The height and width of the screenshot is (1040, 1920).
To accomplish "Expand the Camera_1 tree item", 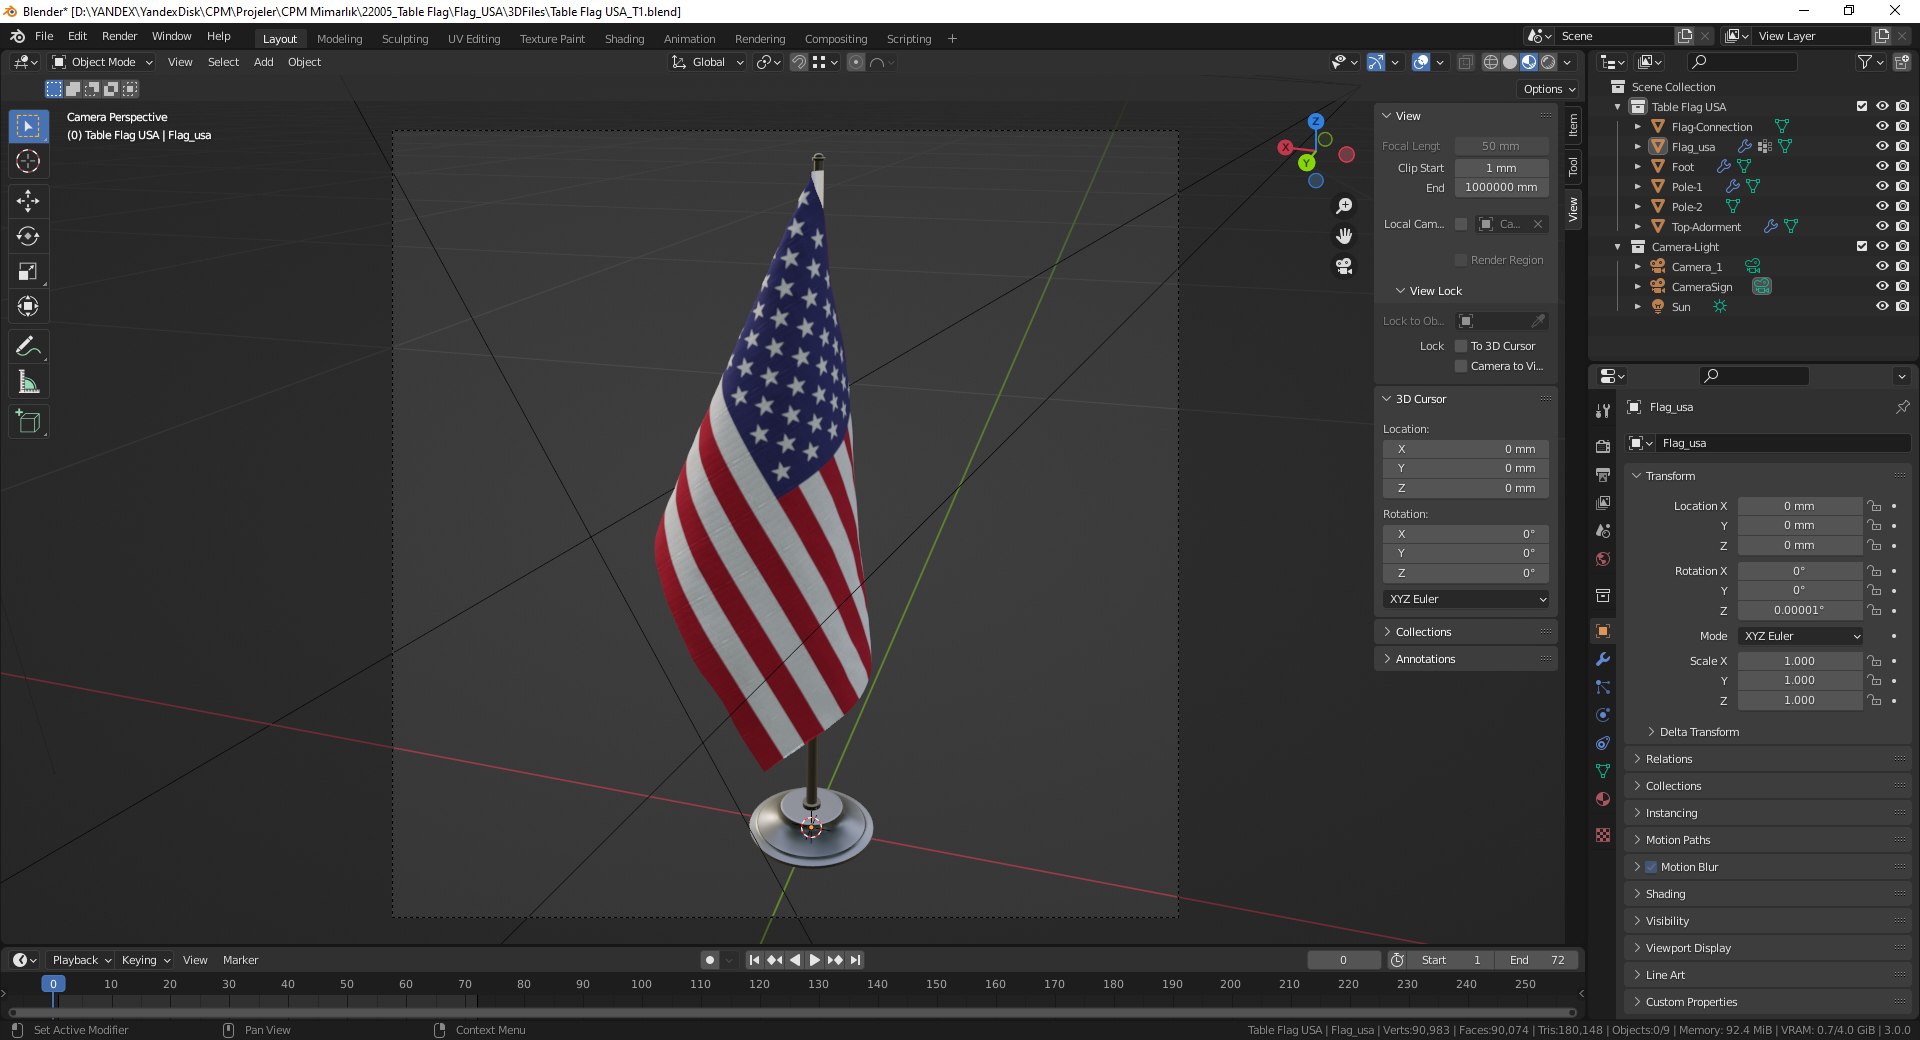I will point(1638,267).
